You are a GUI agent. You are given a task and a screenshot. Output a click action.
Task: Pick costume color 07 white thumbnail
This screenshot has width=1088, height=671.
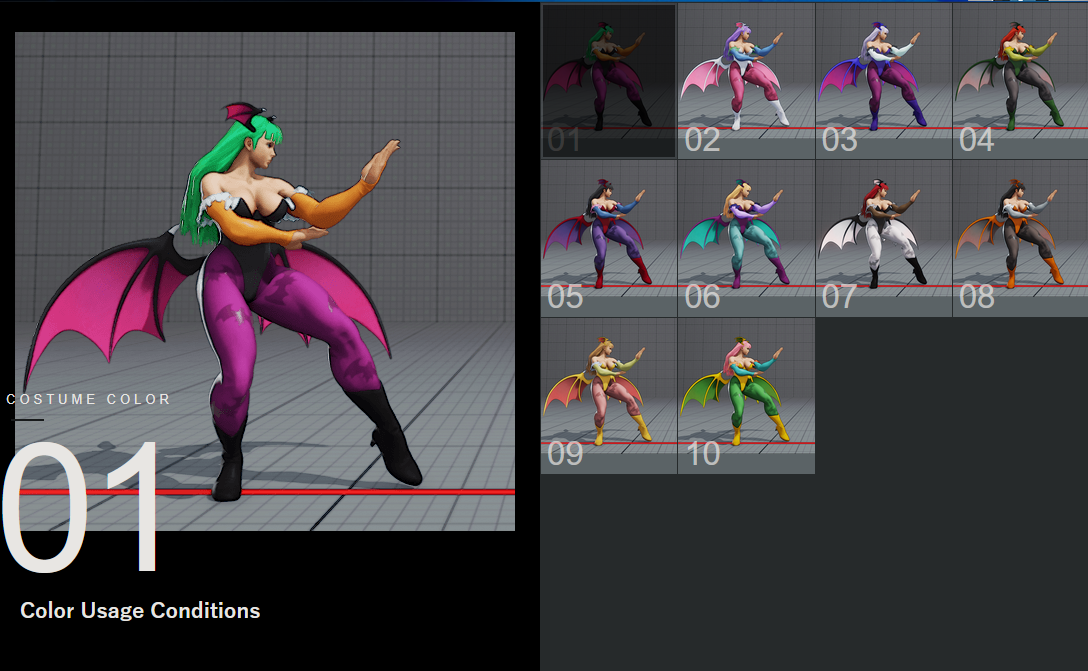pos(883,239)
